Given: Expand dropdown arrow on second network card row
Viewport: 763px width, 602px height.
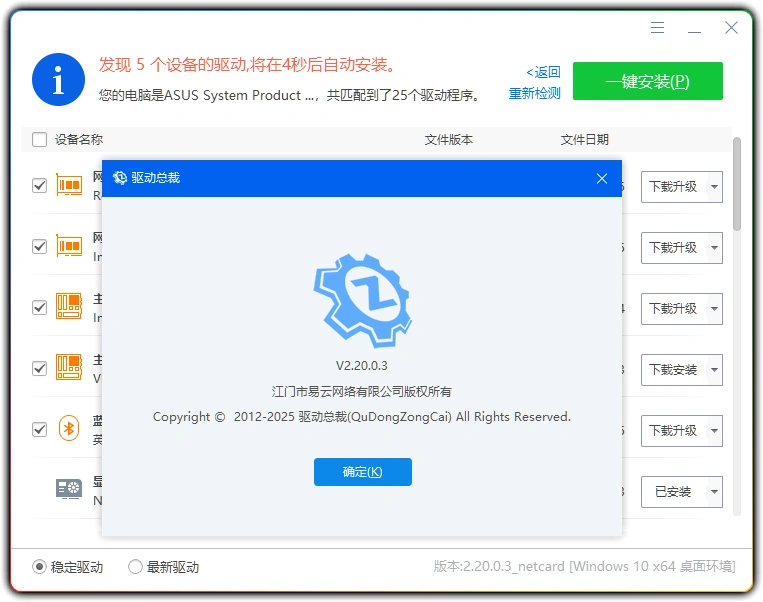Looking at the screenshot, I should click(714, 248).
